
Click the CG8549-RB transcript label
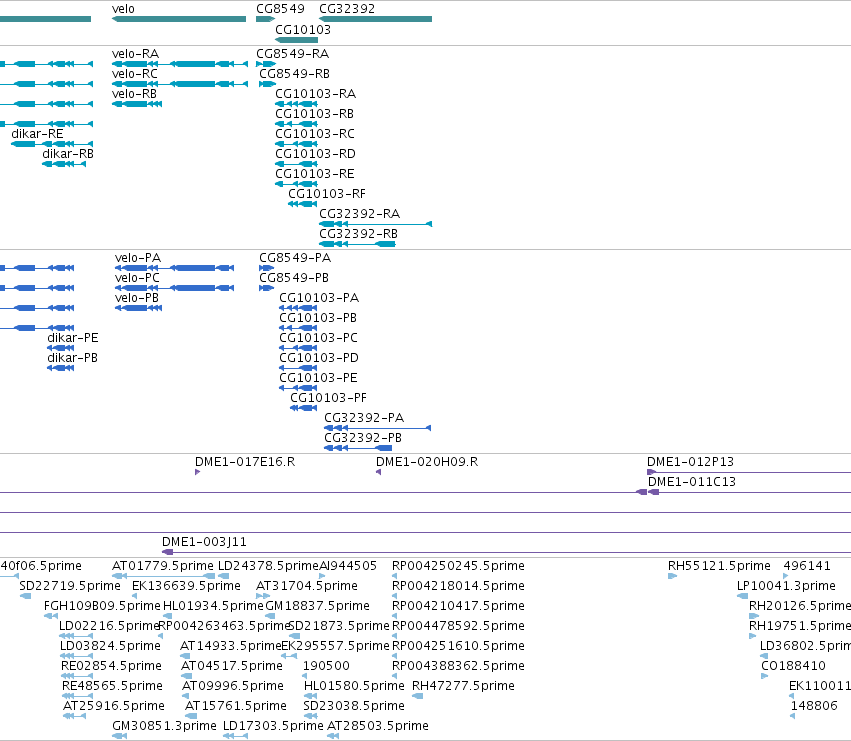point(294,74)
